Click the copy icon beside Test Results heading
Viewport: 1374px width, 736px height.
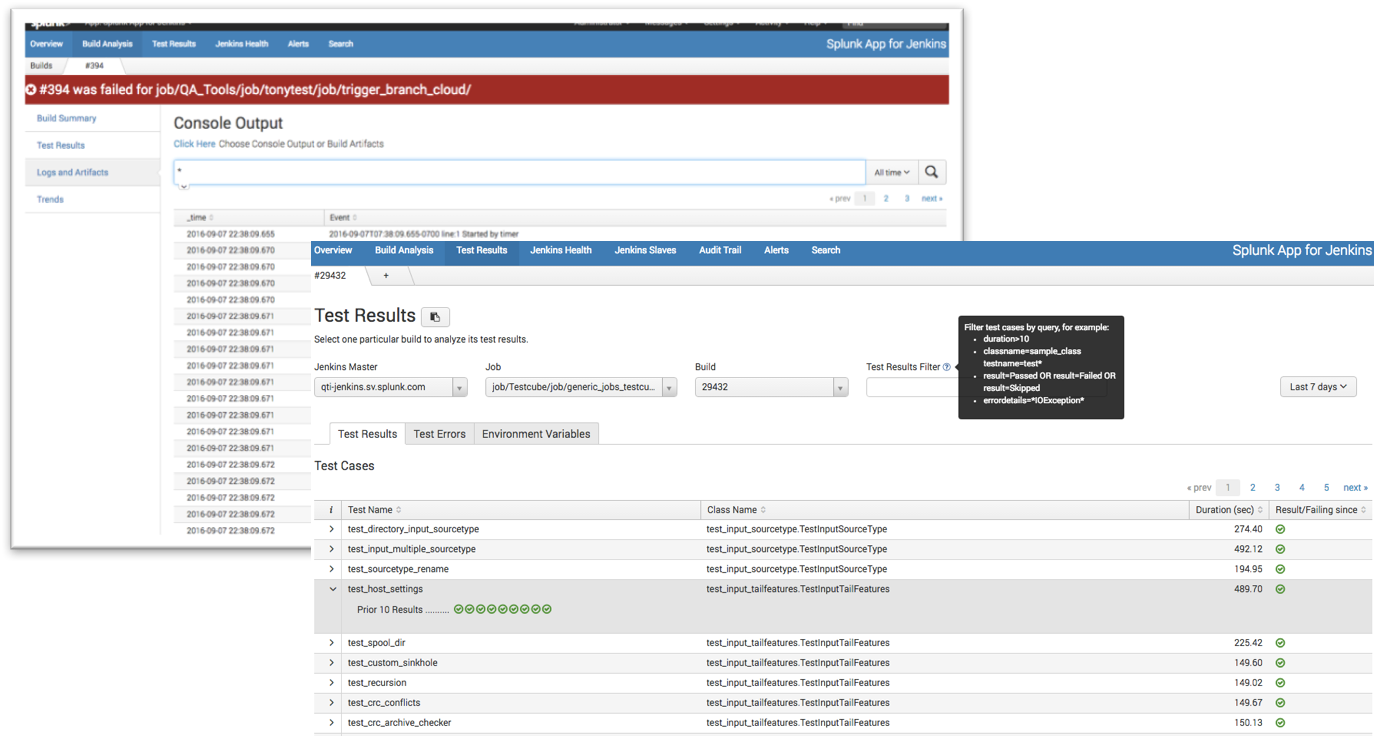[x=435, y=317]
